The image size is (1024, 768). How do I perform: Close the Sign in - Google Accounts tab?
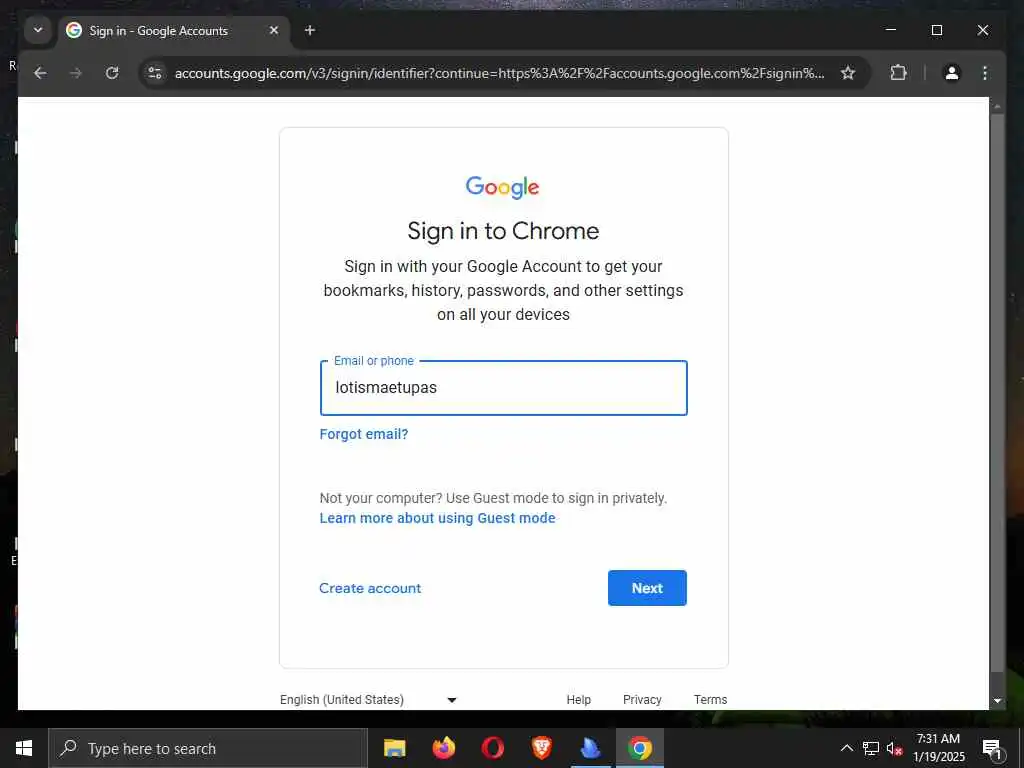click(x=274, y=30)
